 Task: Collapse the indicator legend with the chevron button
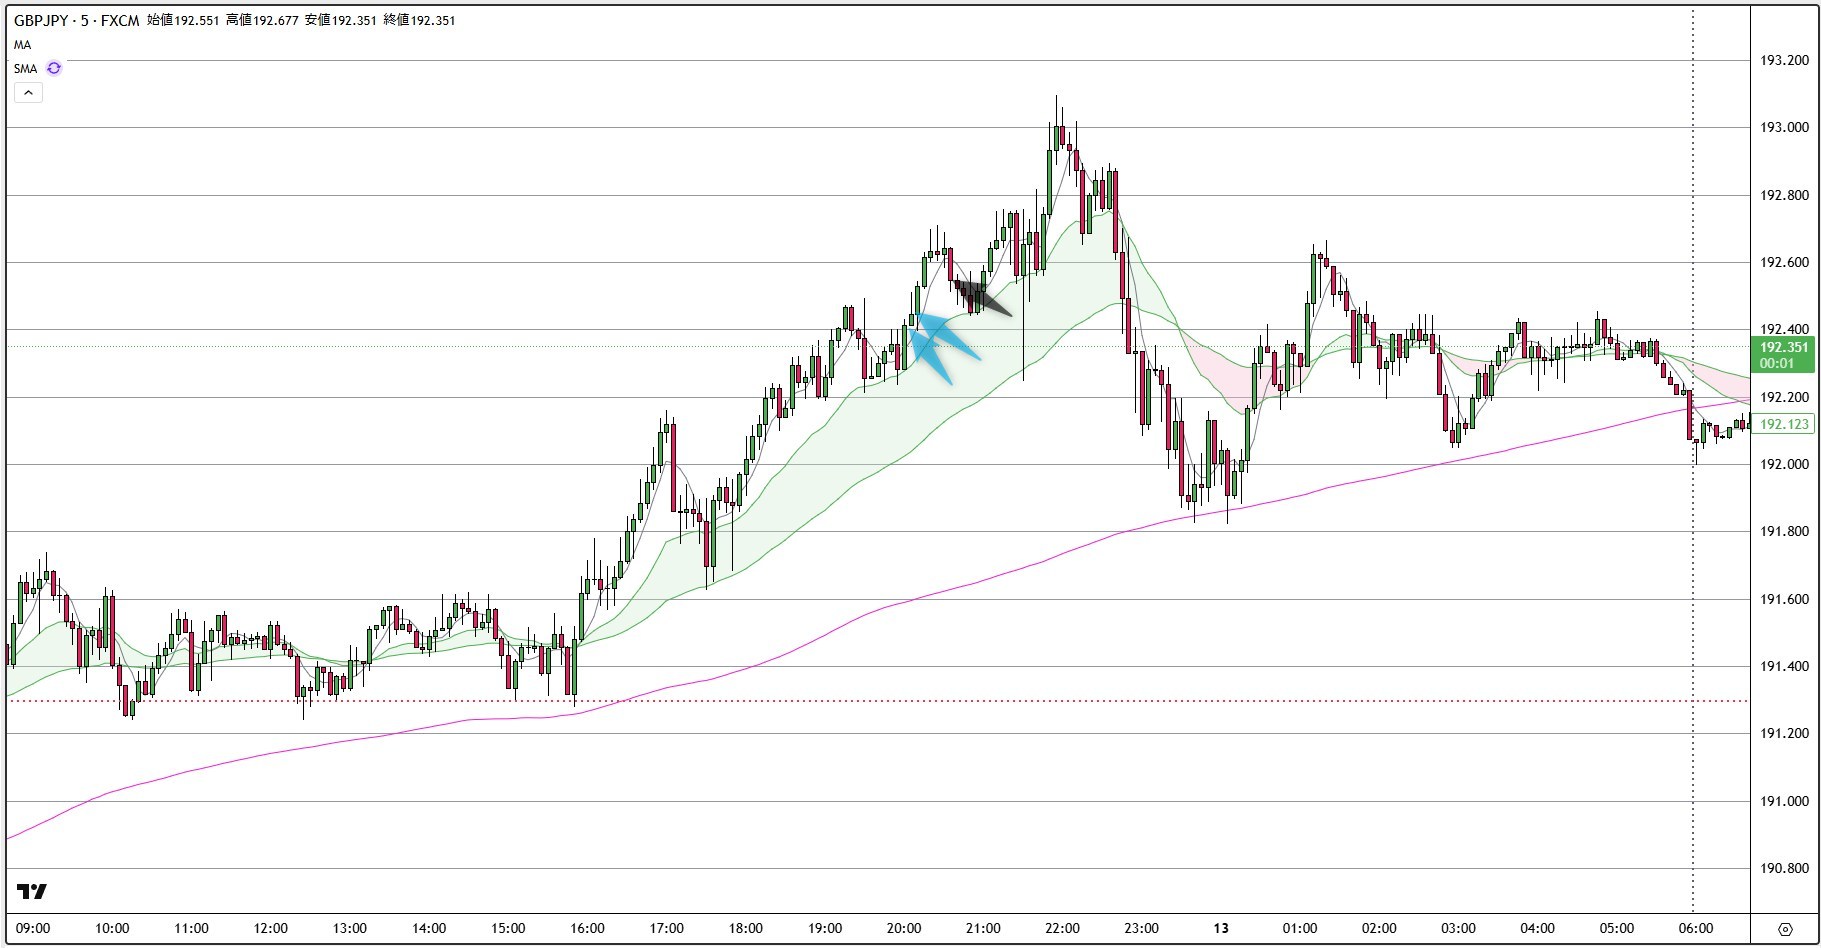click(28, 93)
